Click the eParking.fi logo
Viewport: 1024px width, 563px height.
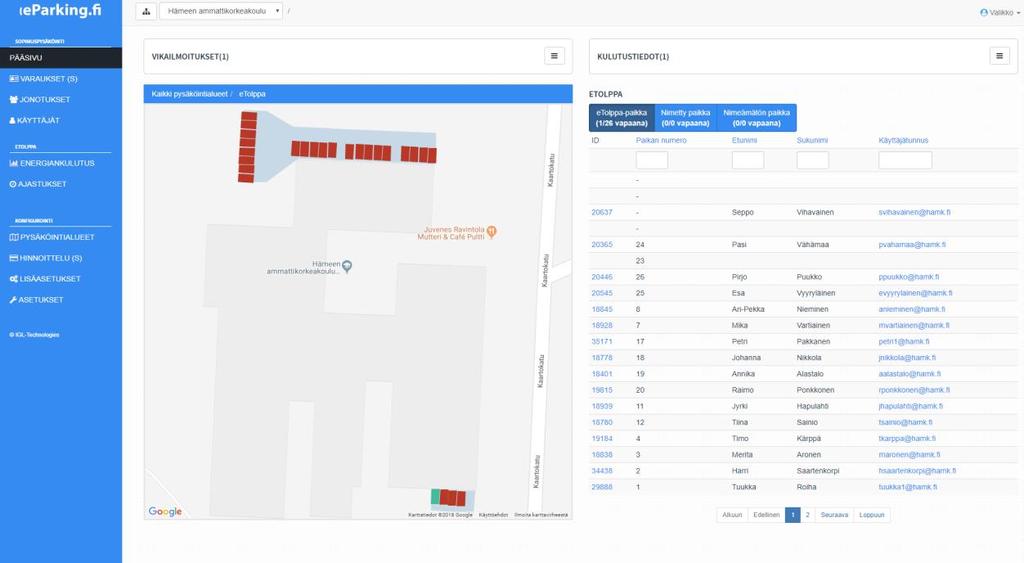[60, 10]
